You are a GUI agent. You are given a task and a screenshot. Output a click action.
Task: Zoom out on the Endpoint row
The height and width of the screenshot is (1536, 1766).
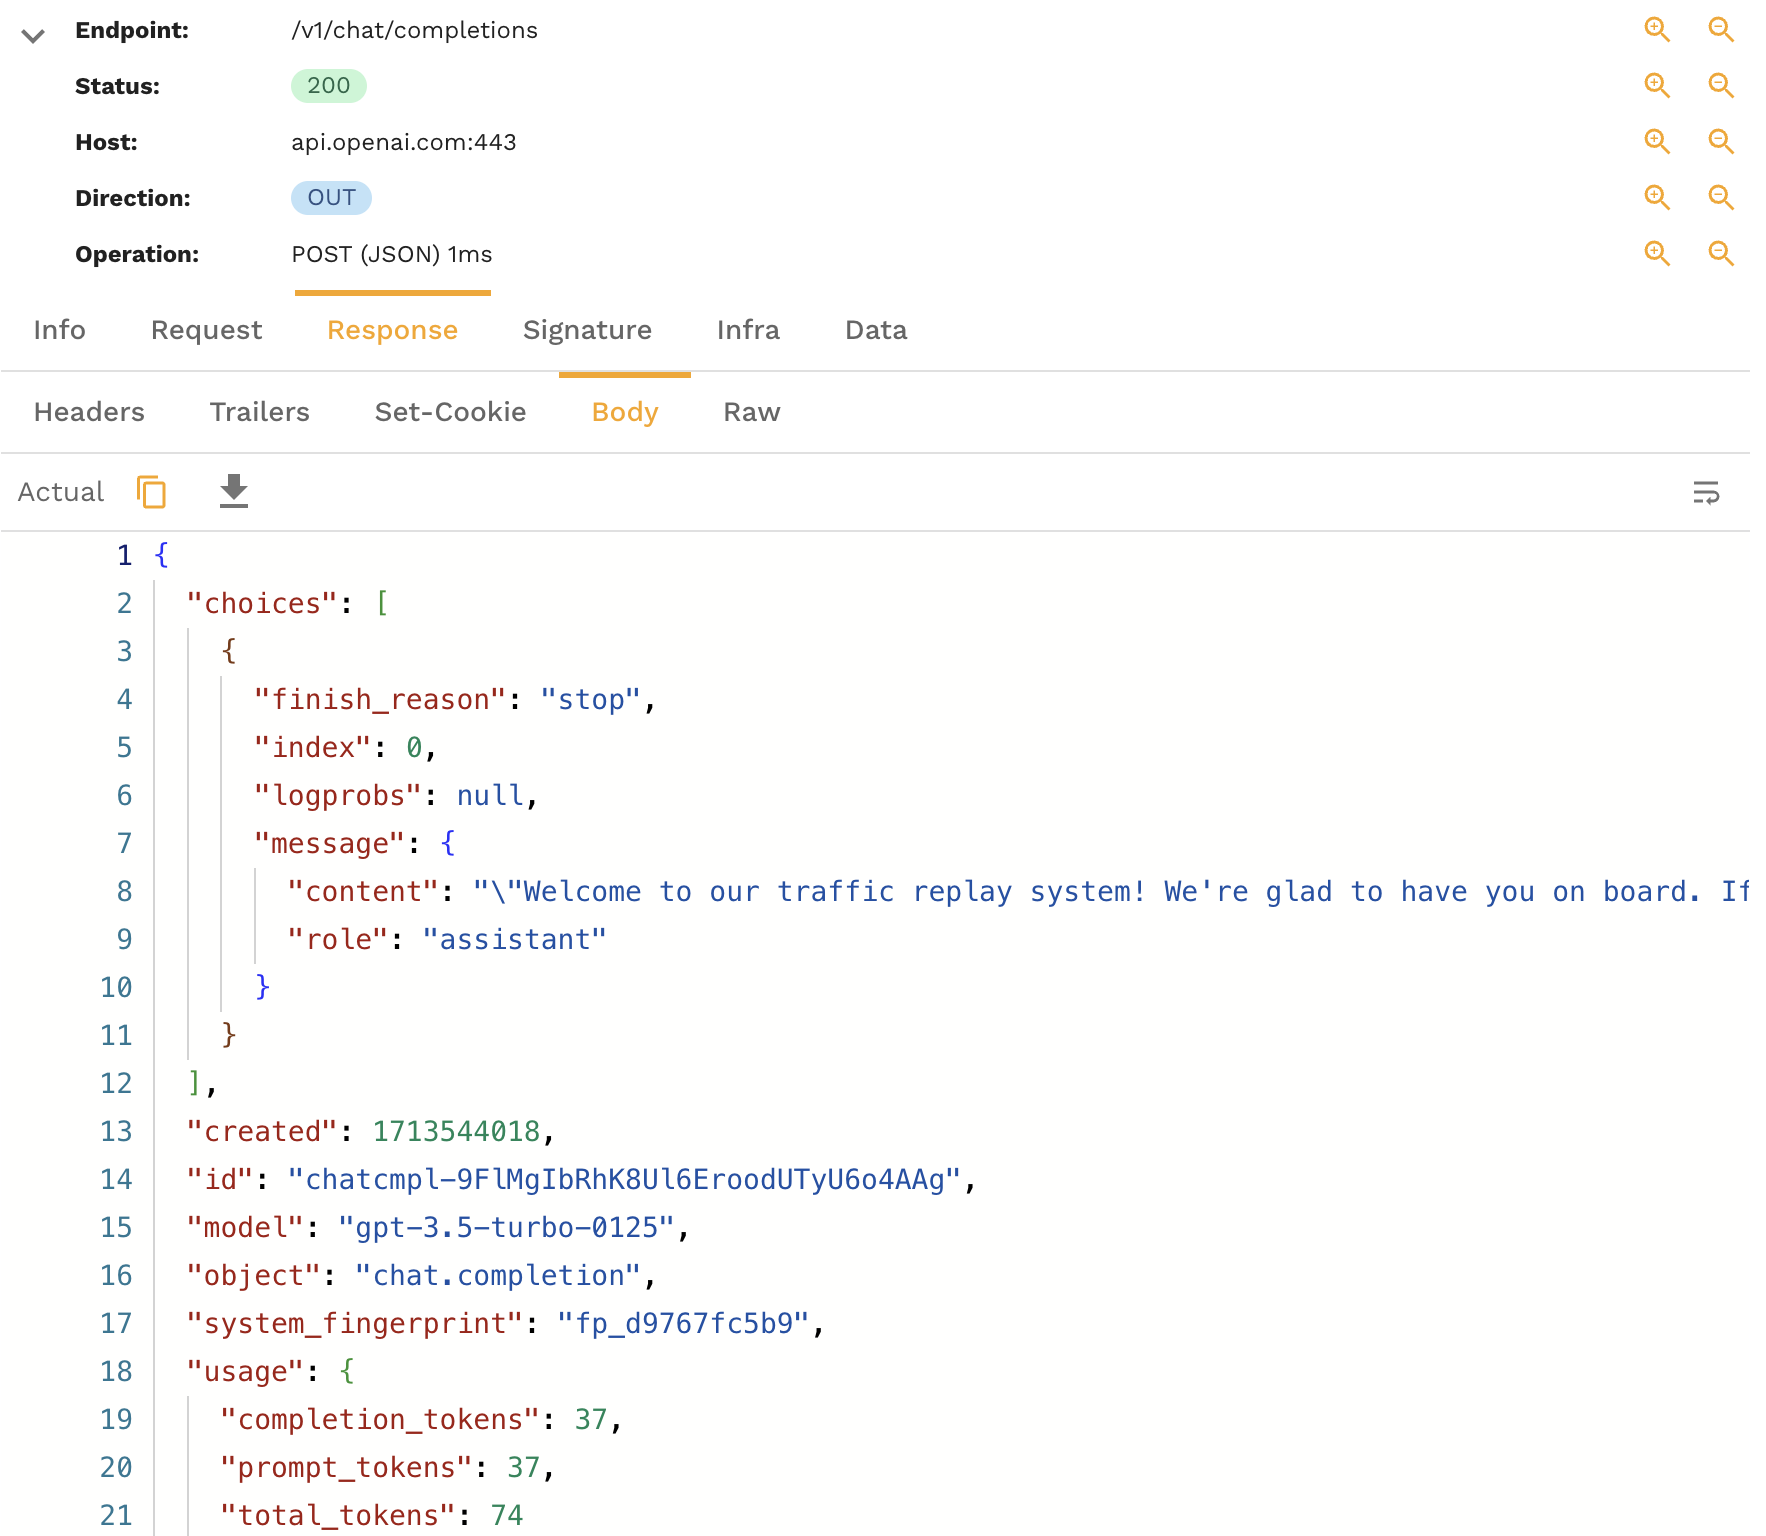point(1721,30)
